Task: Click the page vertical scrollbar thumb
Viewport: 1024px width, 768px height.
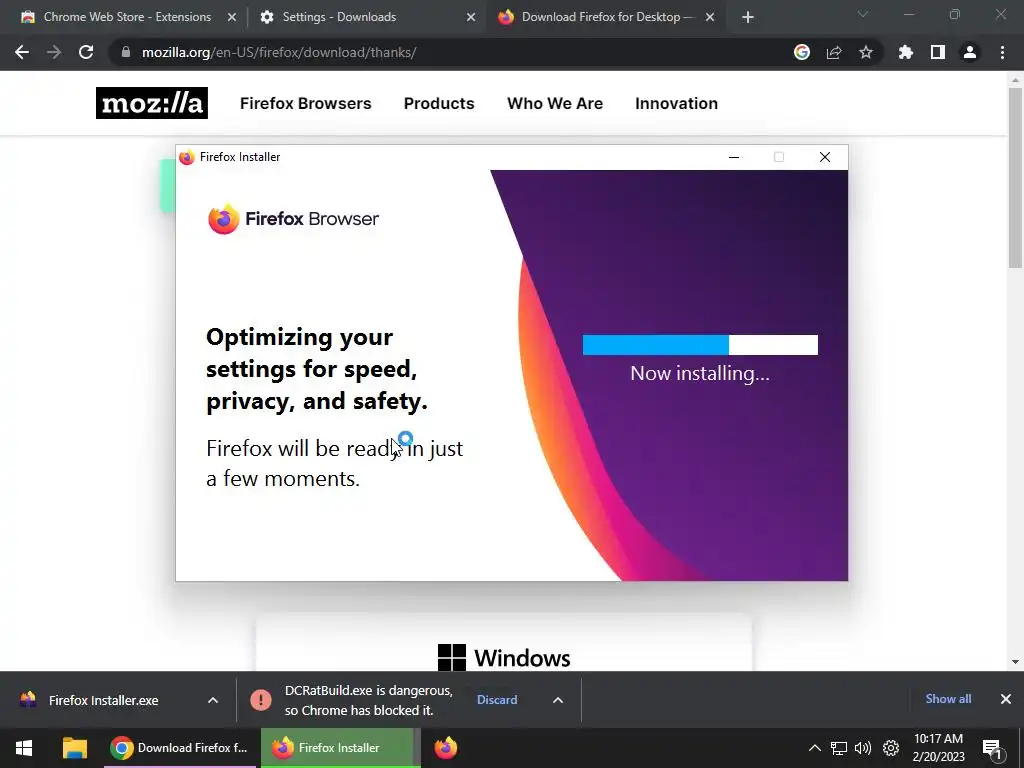Action: click(1015, 178)
